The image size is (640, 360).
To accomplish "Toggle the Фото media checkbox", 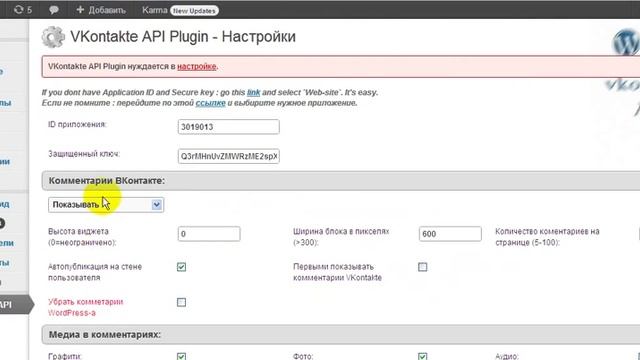I will coord(423,356).
